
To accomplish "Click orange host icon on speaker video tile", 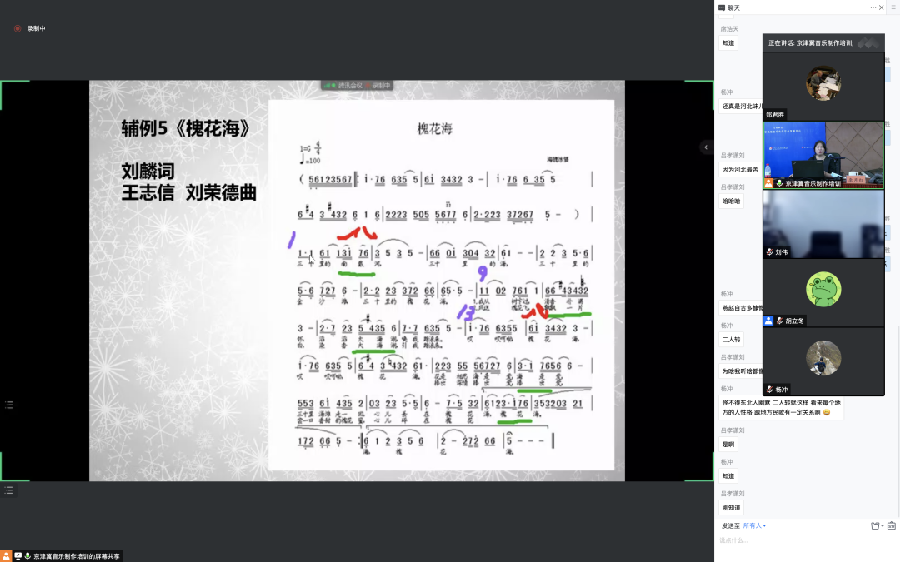I will [769, 184].
